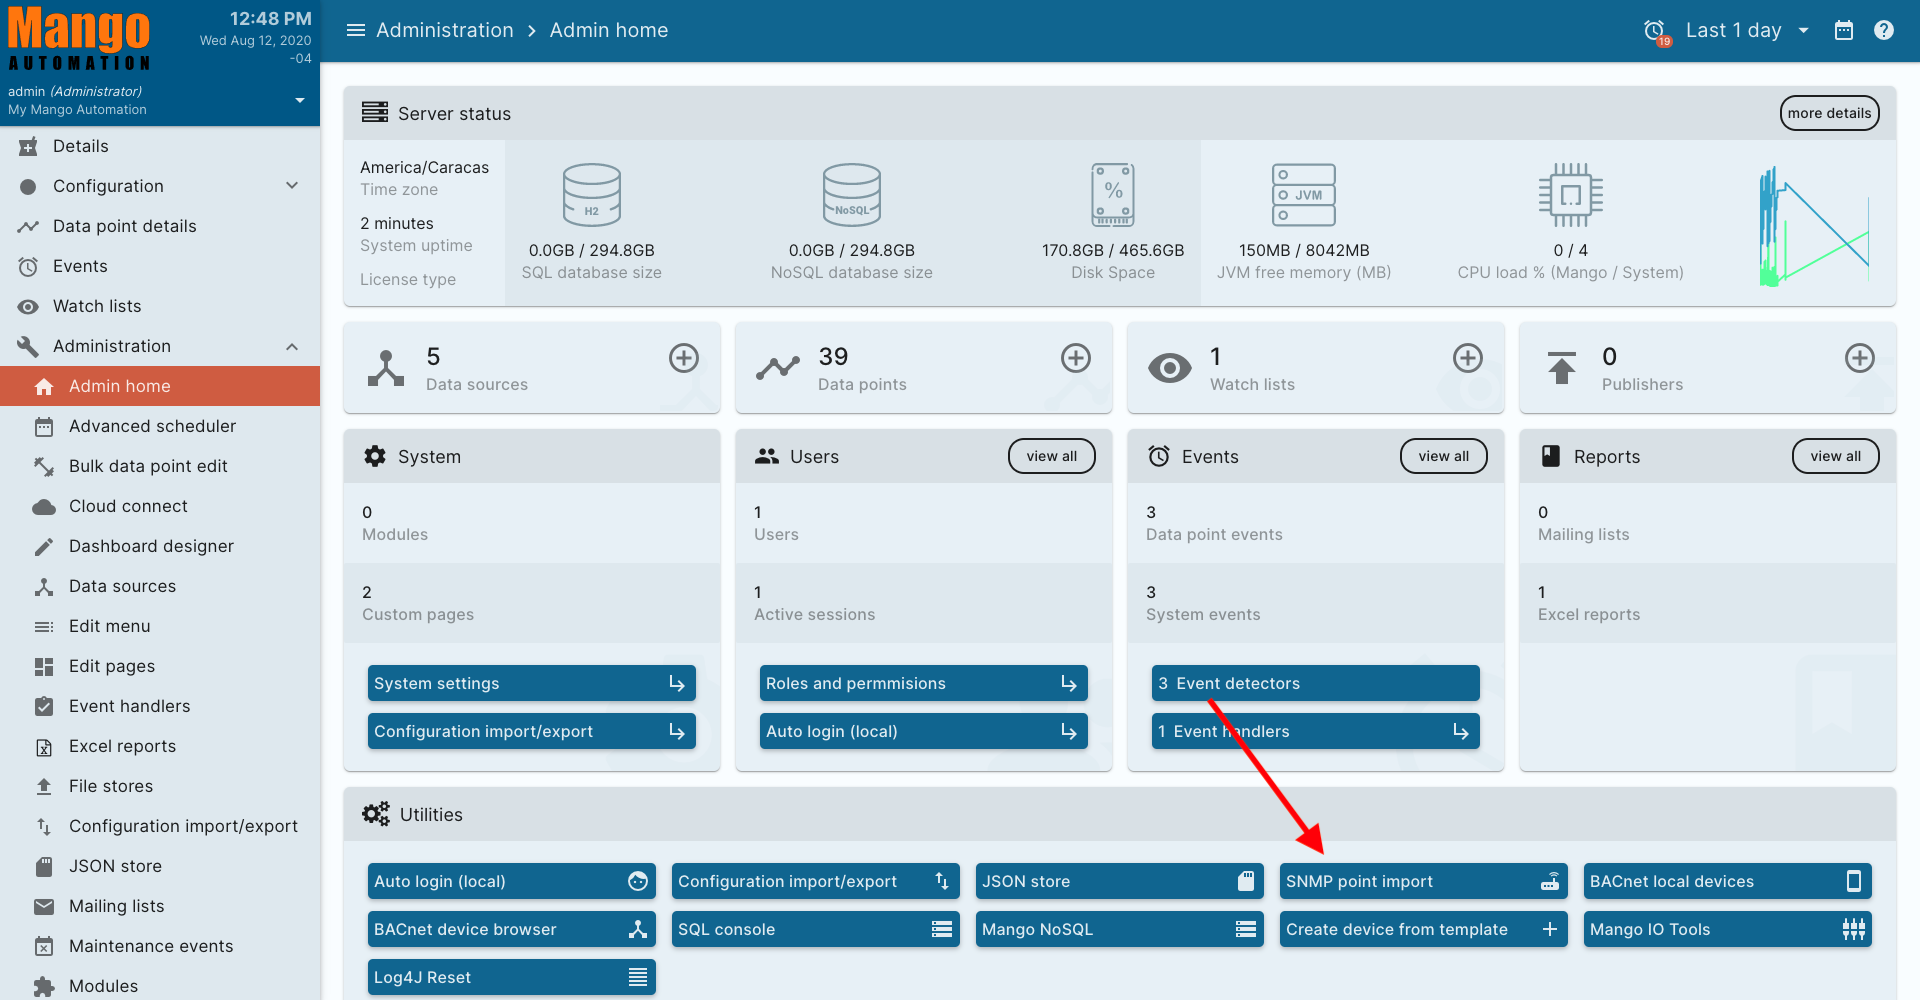
Task: Open Watch lists in the sidebar
Action: pyautogui.click(x=160, y=306)
